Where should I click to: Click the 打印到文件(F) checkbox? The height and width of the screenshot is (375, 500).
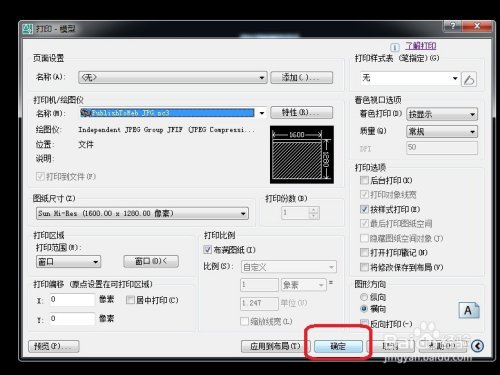tap(40, 176)
